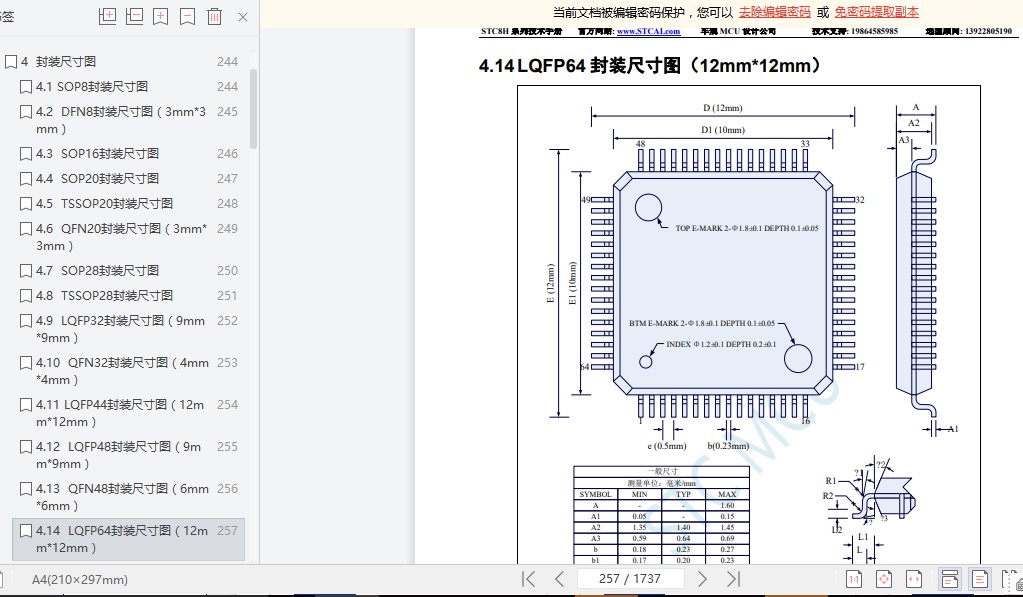This screenshot has height=597, width=1023.
Task: Open bookmark 4.7 SOP28封装尺寸图
Action: click(x=97, y=270)
